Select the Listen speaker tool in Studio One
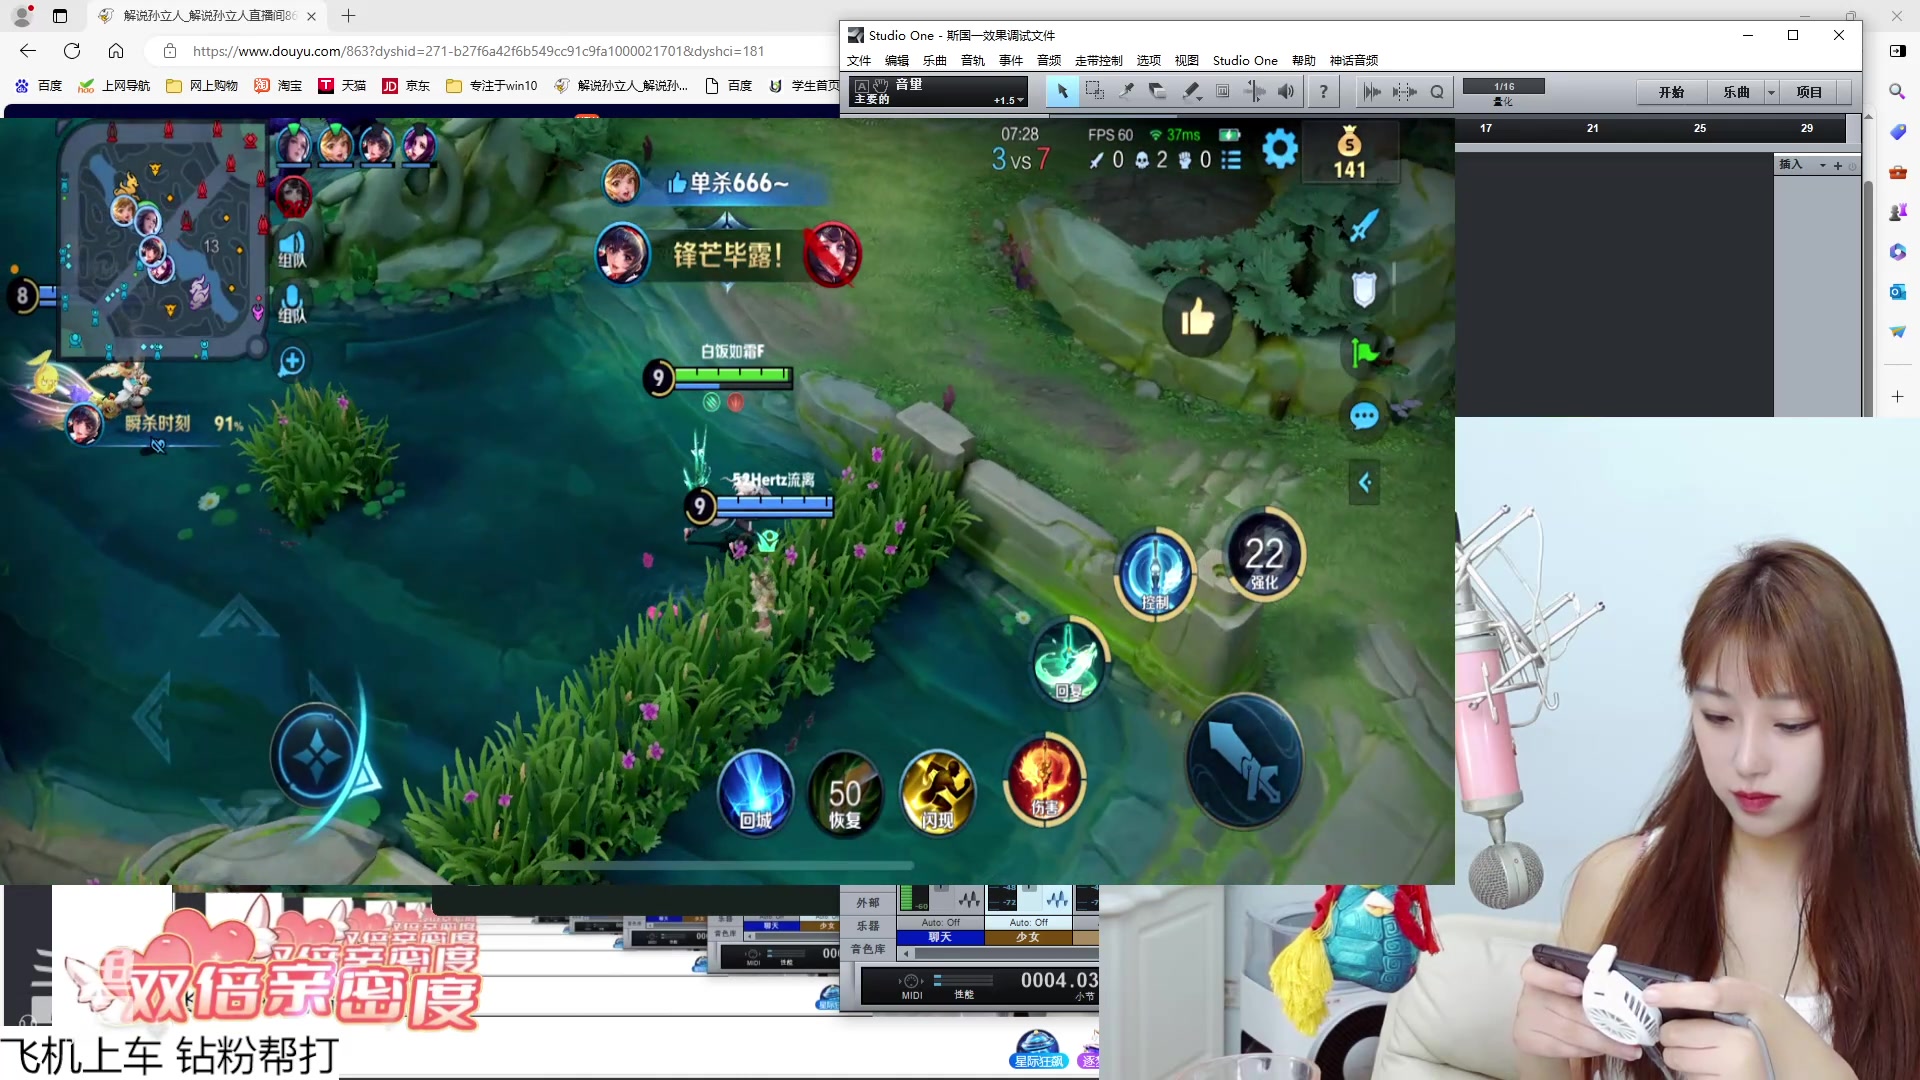The height and width of the screenshot is (1080, 1920). click(1286, 92)
